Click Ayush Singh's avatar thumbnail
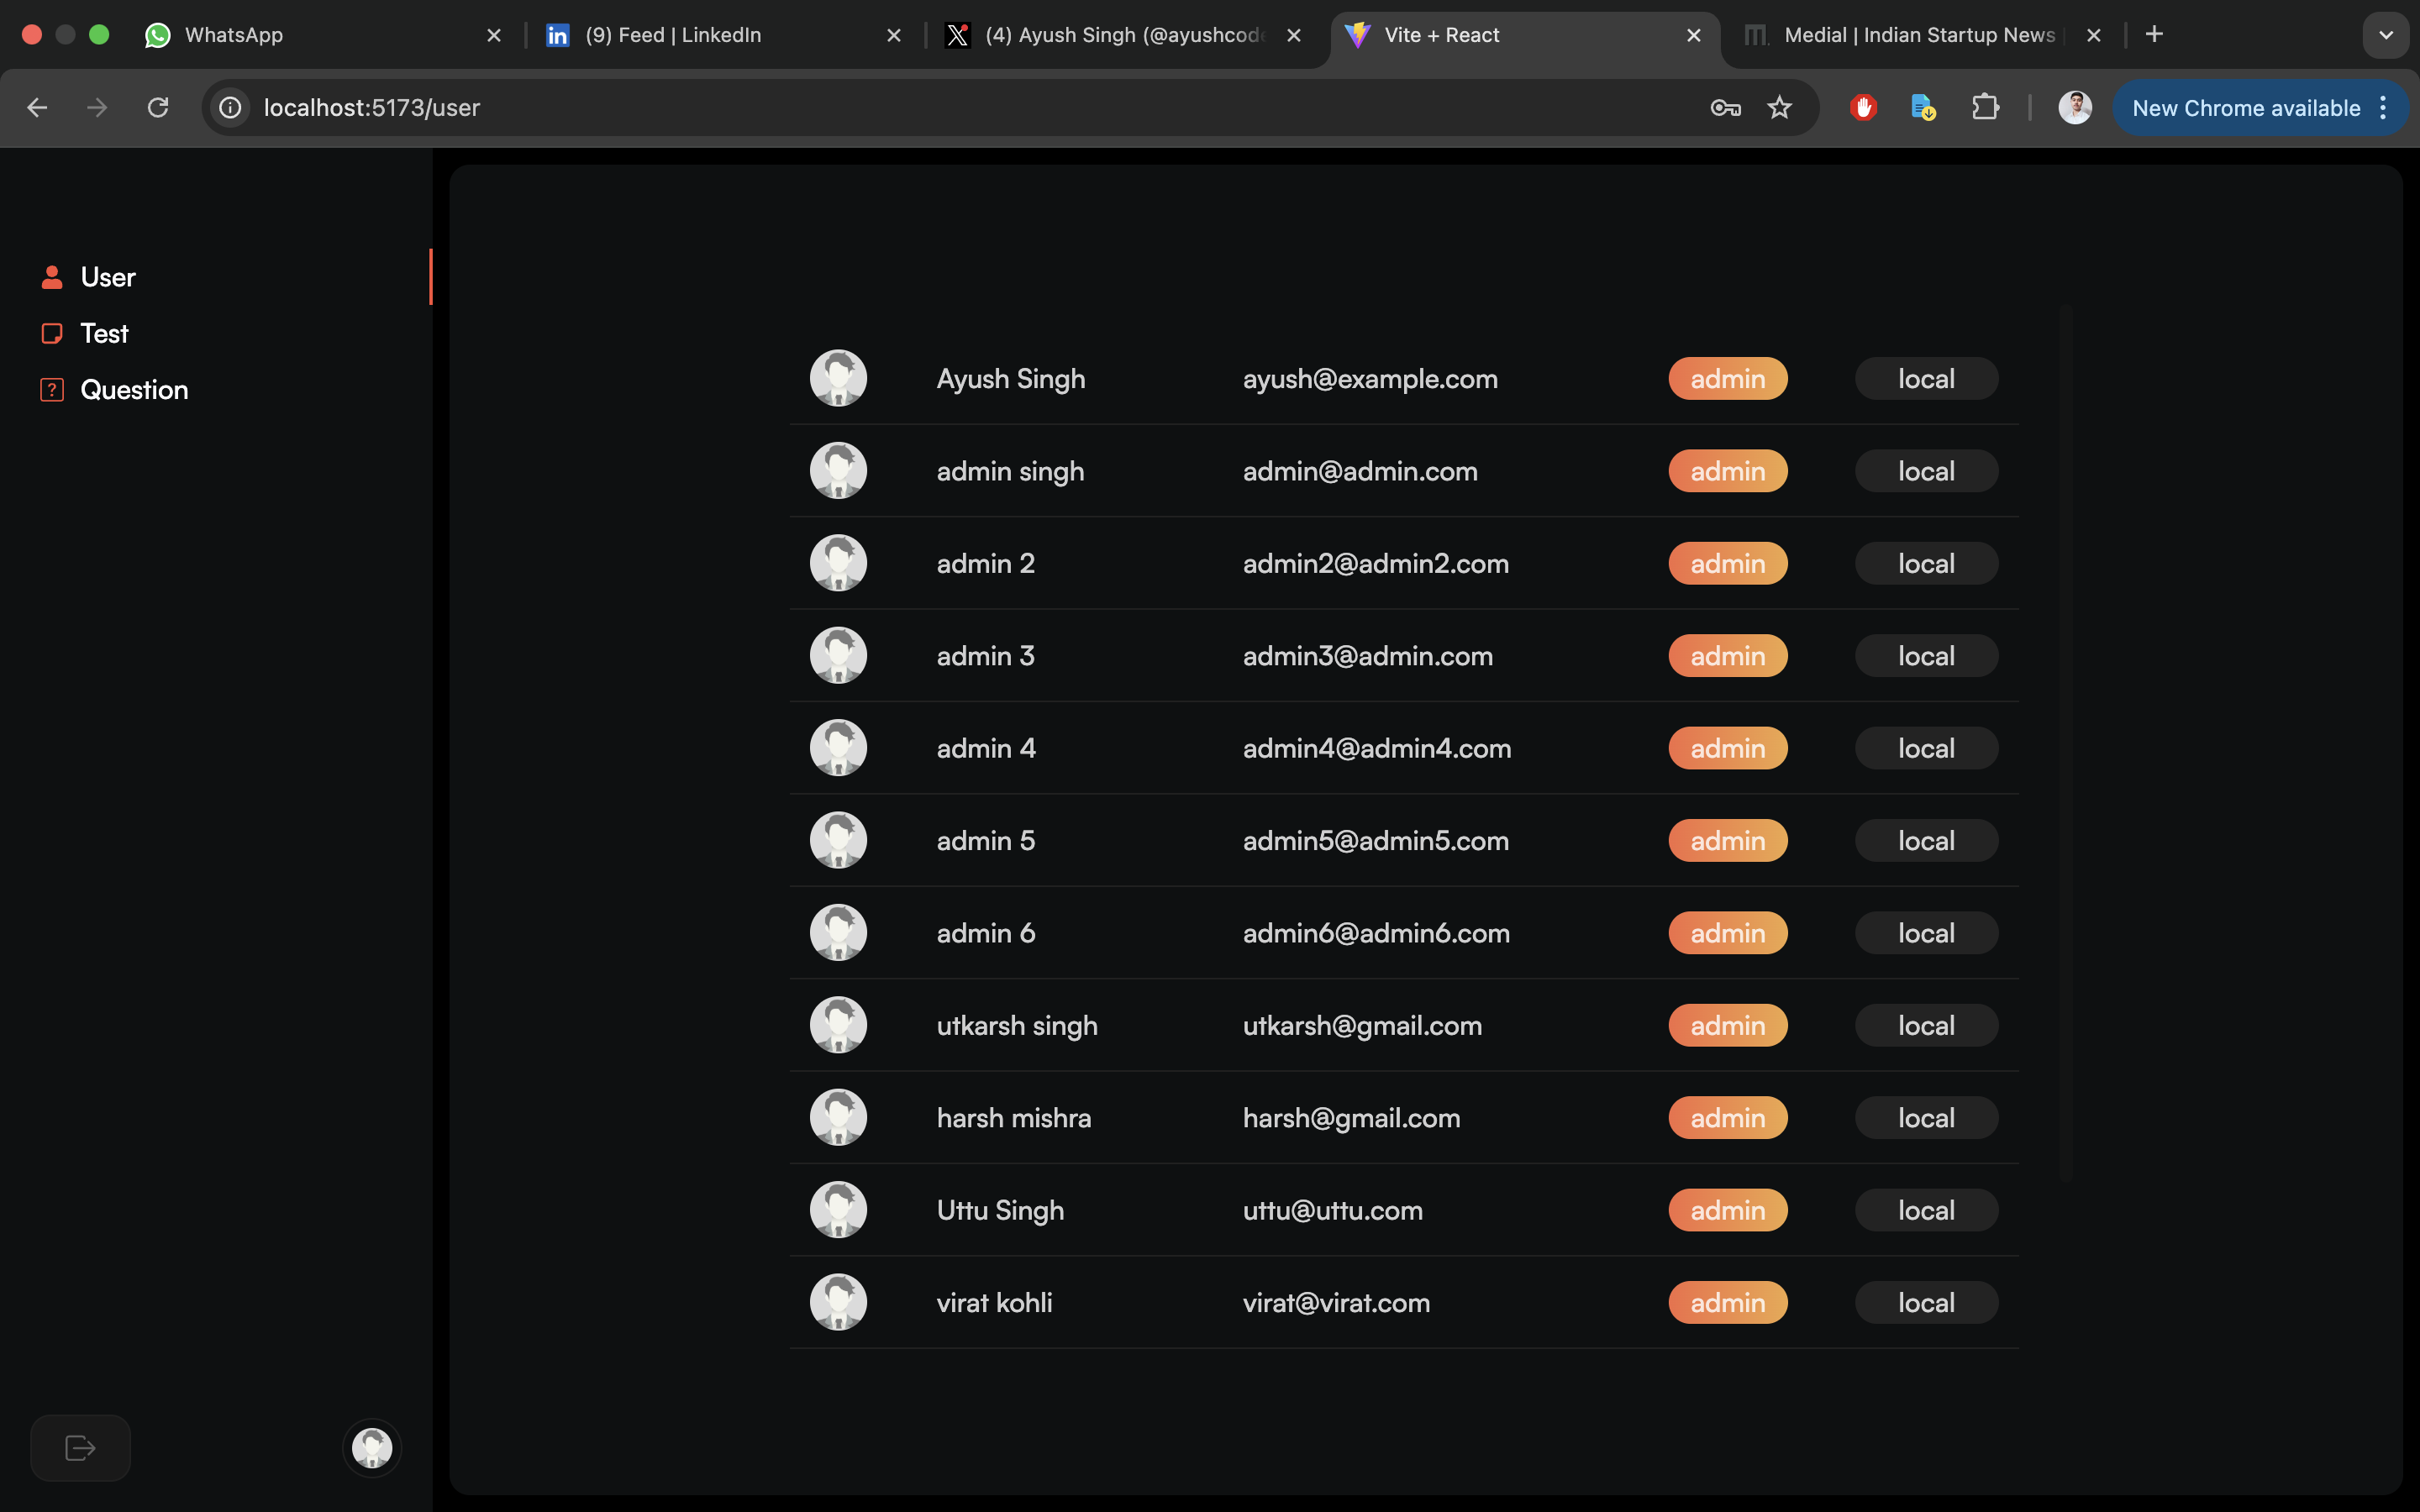This screenshot has width=2420, height=1512. pyautogui.click(x=838, y=378)
